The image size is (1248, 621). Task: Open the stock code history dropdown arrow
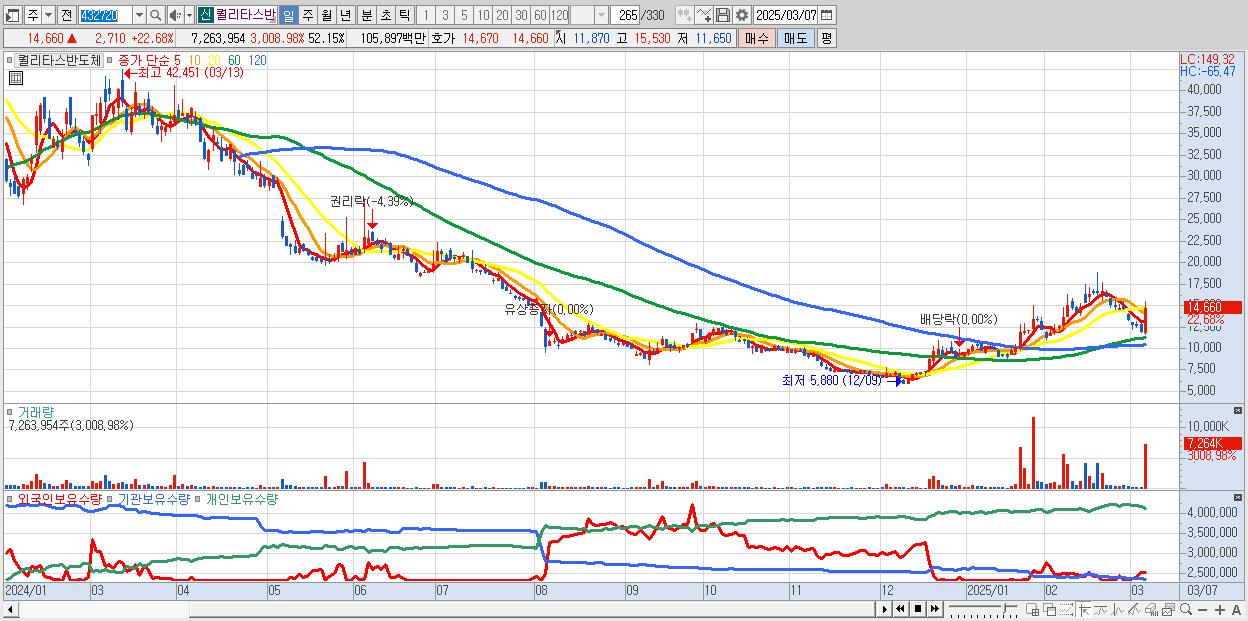[x=139, y=15]
